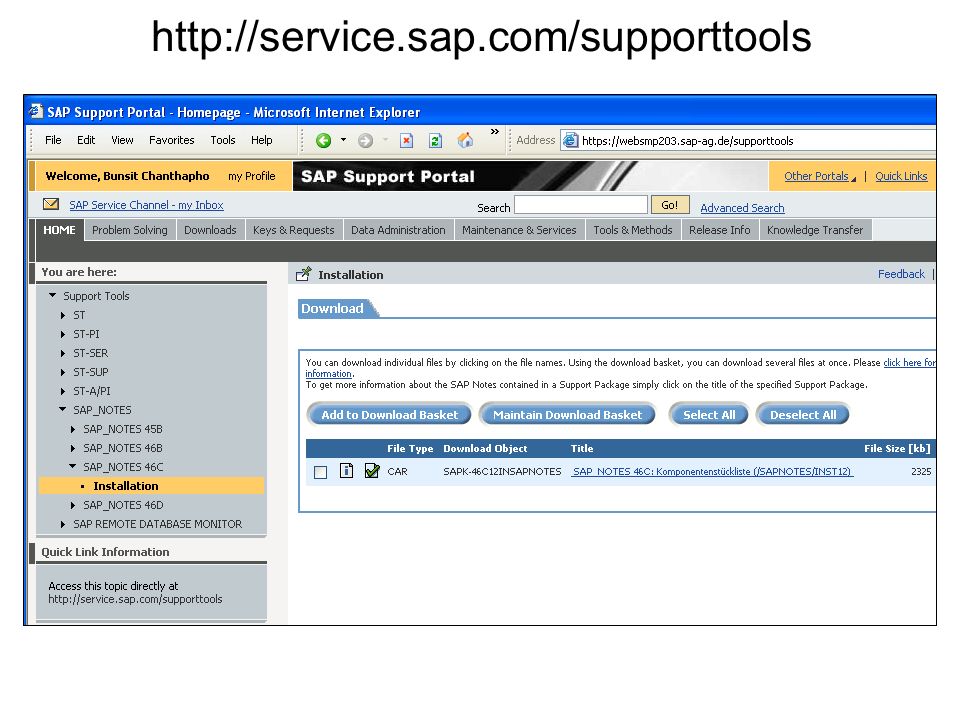Screen dimensions: 960x720
Task: Expand the ST-PI tree node
Action: tap(62, 334)
